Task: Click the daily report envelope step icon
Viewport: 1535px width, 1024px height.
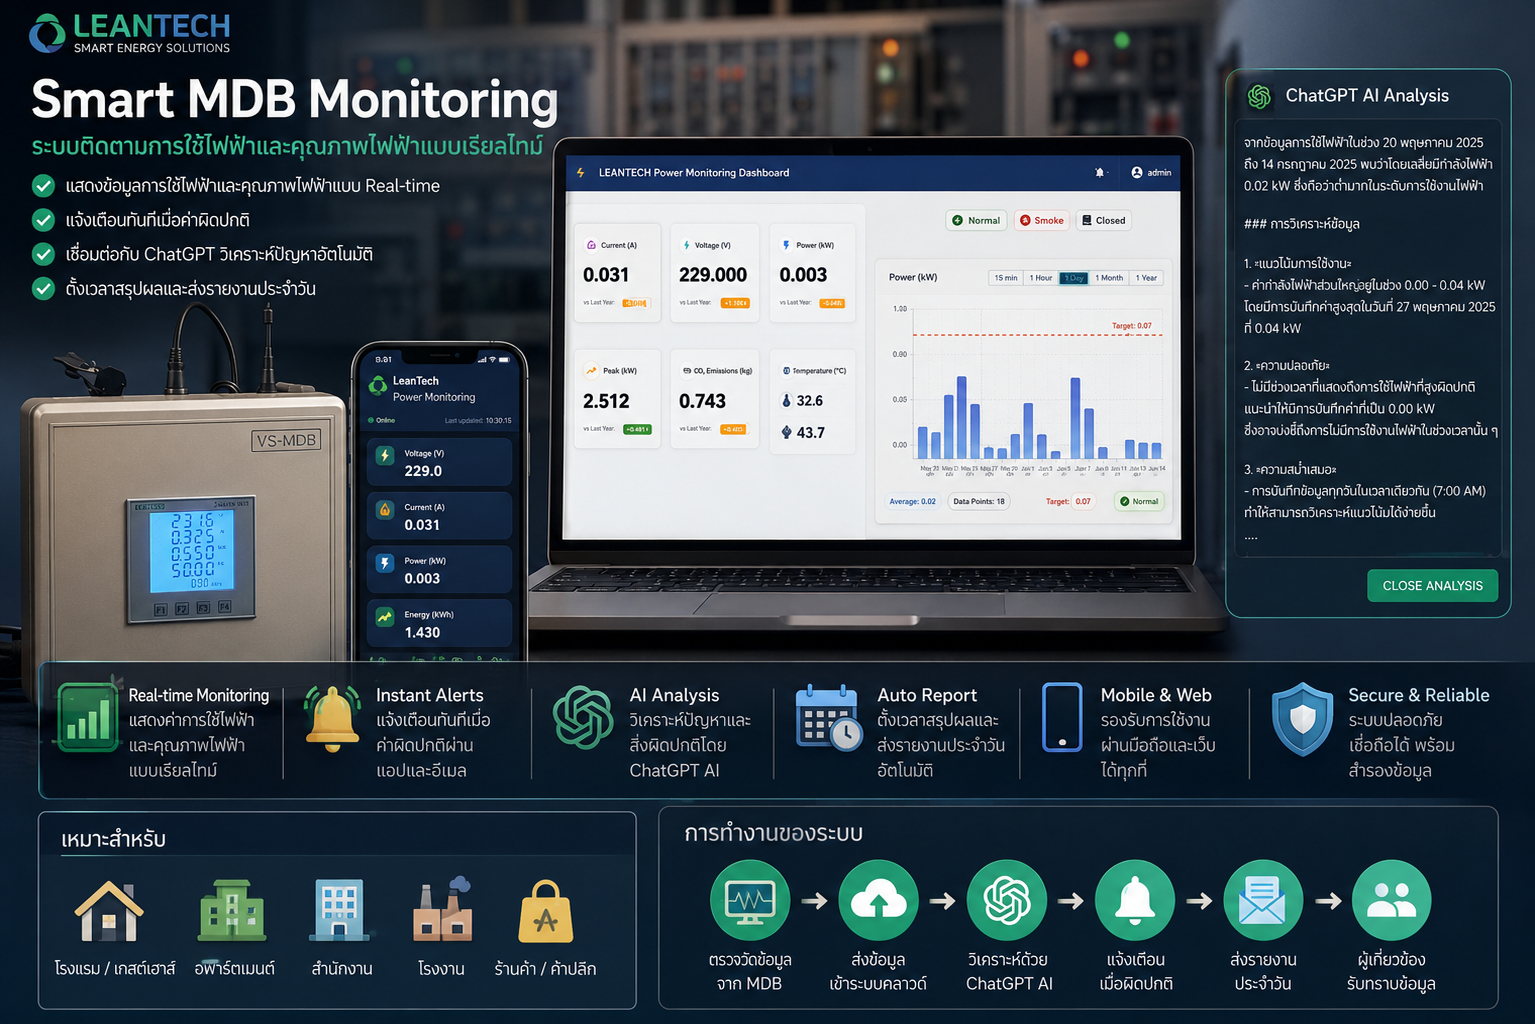Action: [x=1263, y=901]
